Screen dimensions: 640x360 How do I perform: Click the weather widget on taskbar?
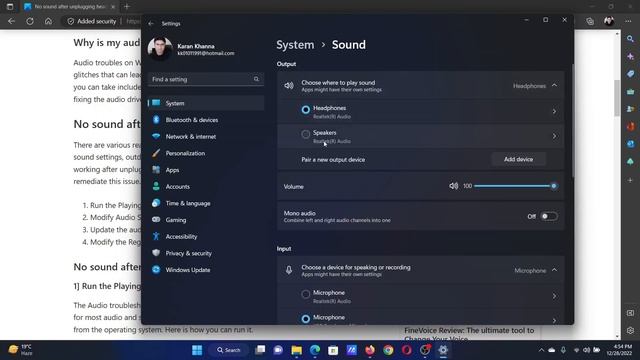coord(20,350)
